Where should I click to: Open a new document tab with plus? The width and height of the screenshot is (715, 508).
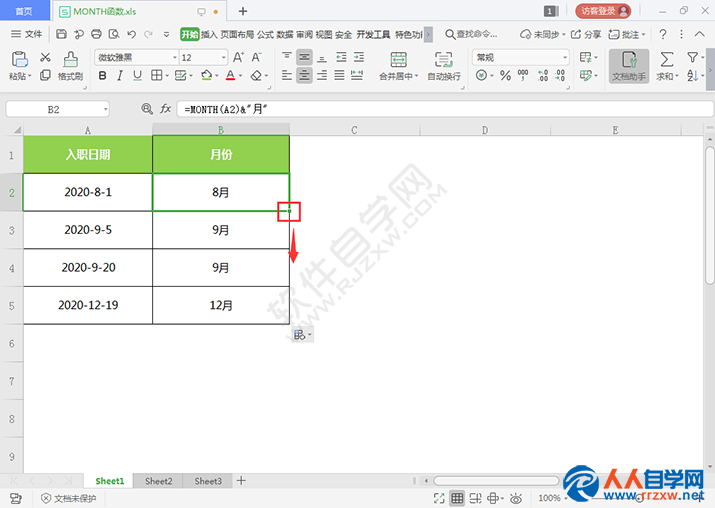(243, 11)
